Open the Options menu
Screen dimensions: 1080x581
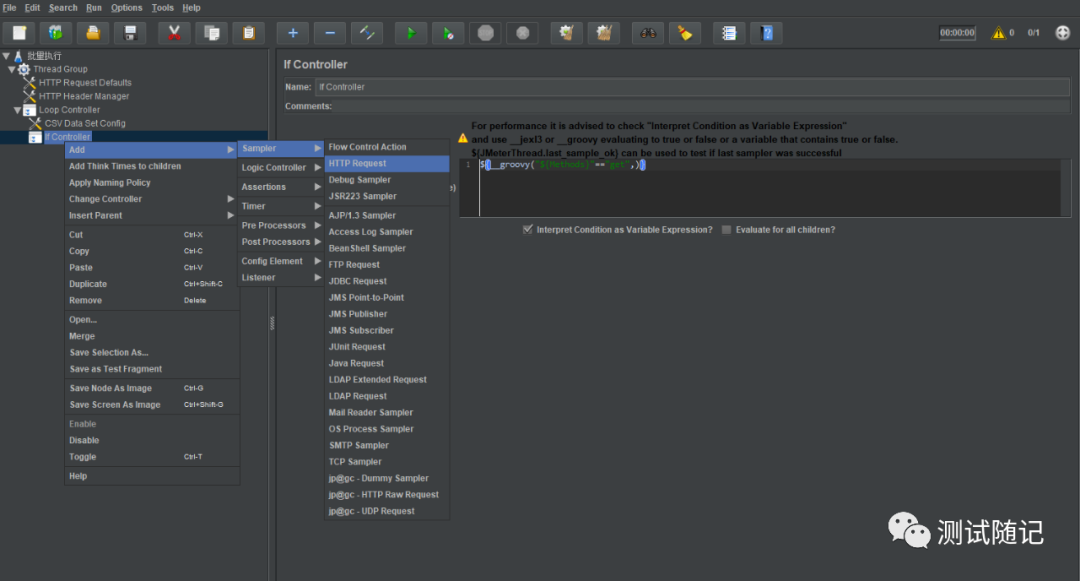(127, 8)
